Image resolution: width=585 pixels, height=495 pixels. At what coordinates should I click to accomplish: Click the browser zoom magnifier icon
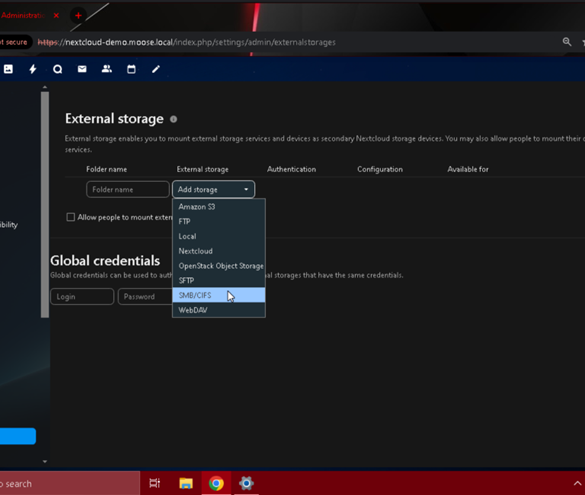(567, 42)
